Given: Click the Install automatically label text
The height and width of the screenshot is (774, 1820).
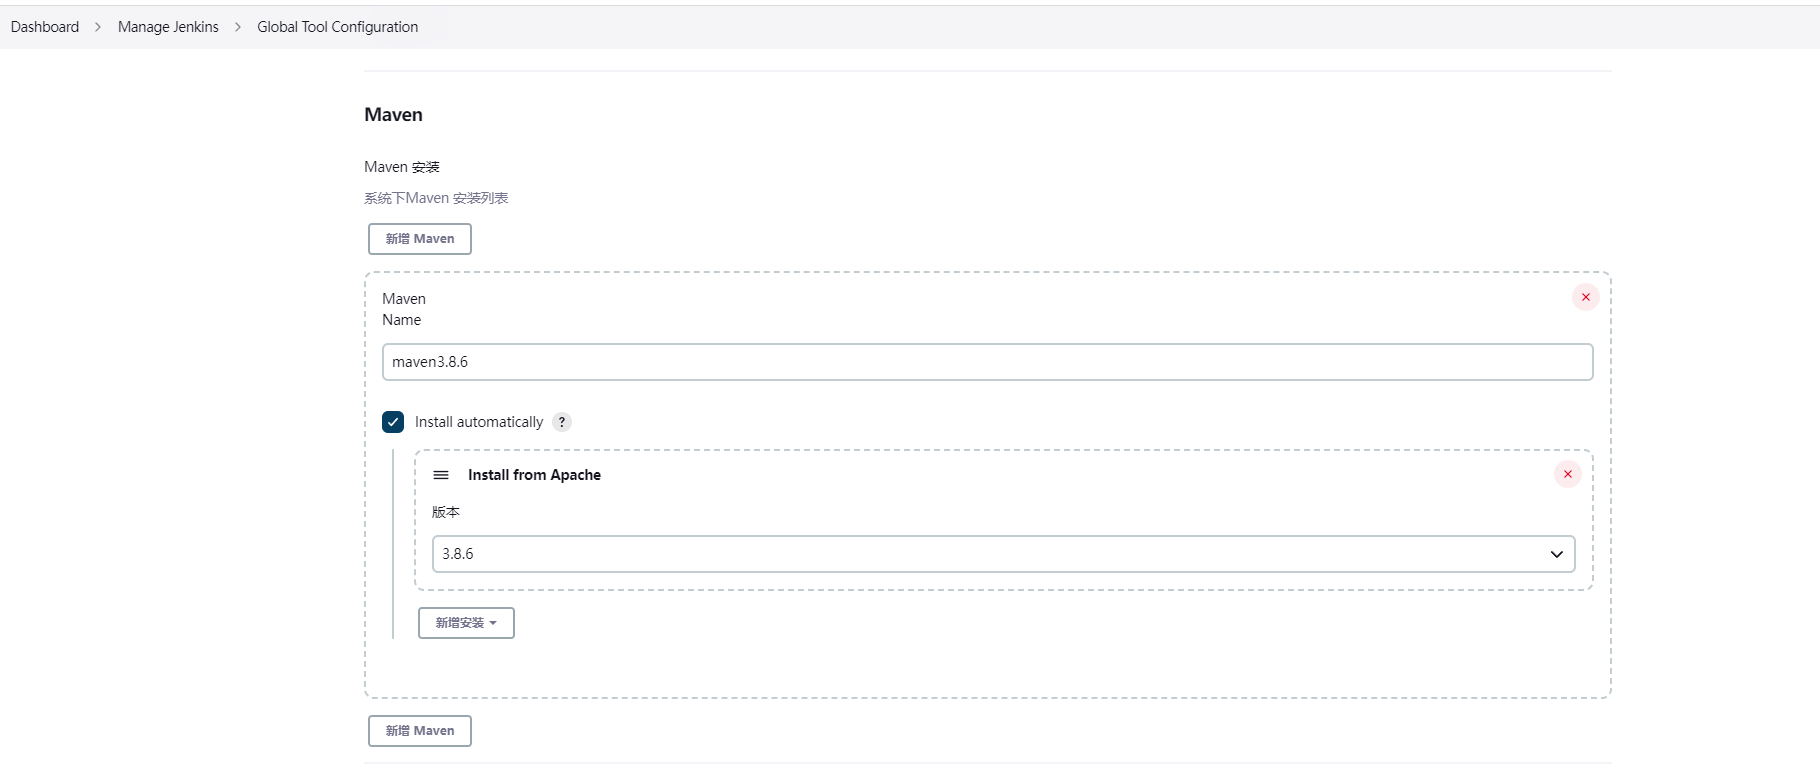Looking at the screenshot, I should (x=479, y=422).
